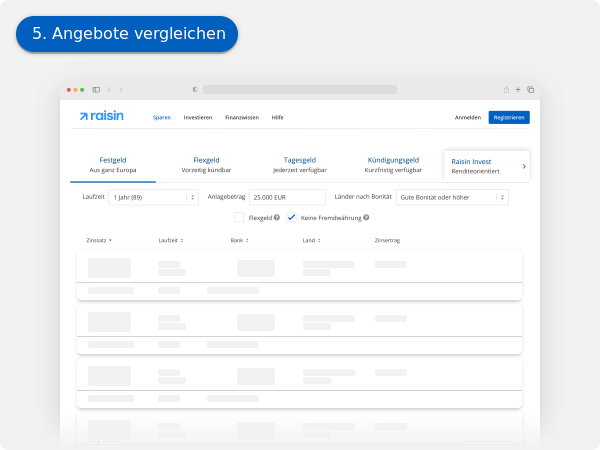Switch to the Tagesgeld tab
Screen dimensions: 600x450
[x=300, y=164]
